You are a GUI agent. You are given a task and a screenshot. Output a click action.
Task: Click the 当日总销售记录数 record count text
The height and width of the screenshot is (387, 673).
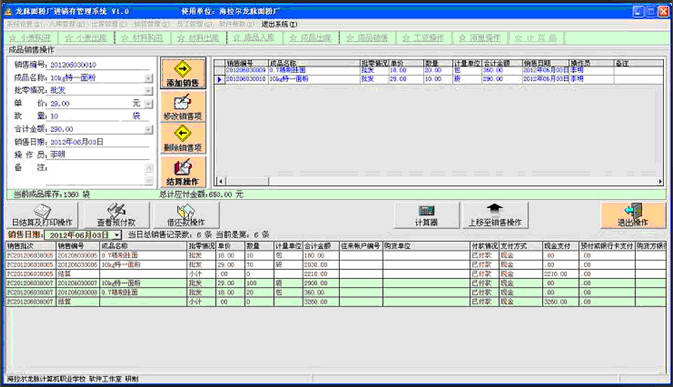[170, 235]
